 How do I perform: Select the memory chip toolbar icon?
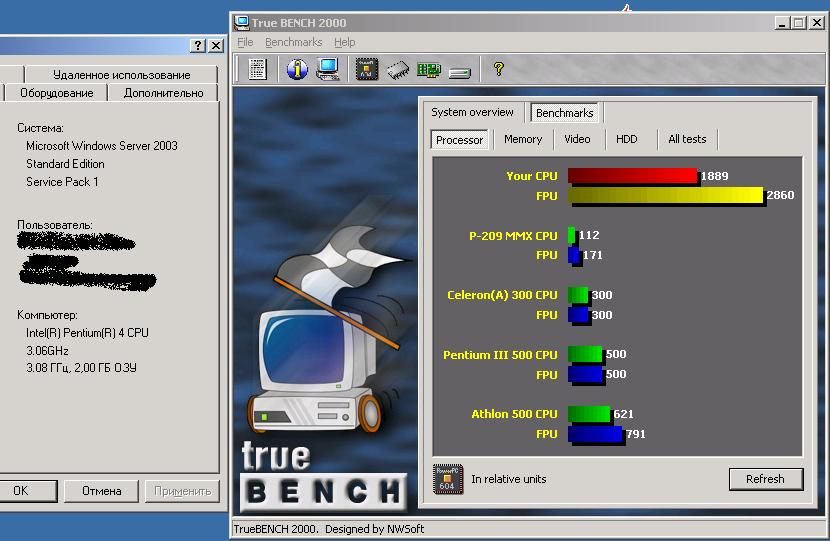point(398,69)
